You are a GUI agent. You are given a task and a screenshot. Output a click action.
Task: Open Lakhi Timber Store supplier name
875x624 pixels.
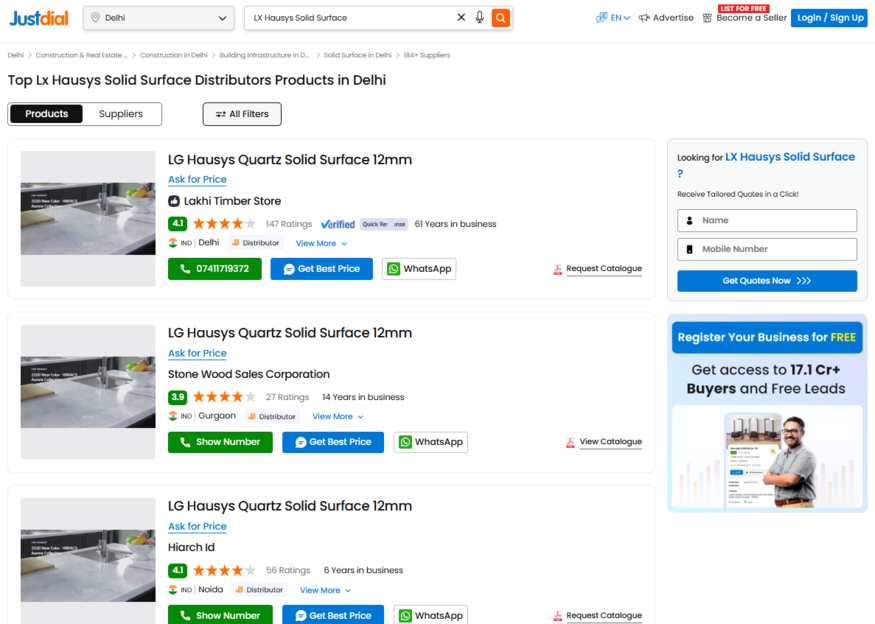click(232, 201)
